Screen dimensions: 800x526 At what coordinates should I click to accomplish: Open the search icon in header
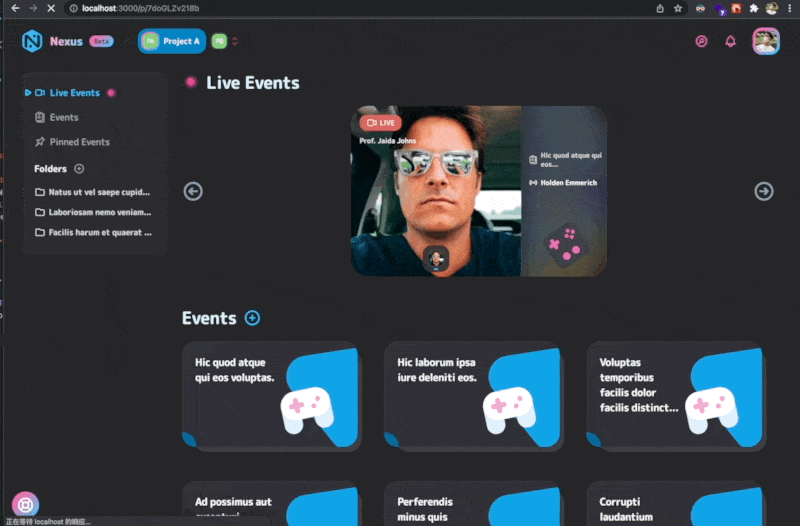coord(702,41)
